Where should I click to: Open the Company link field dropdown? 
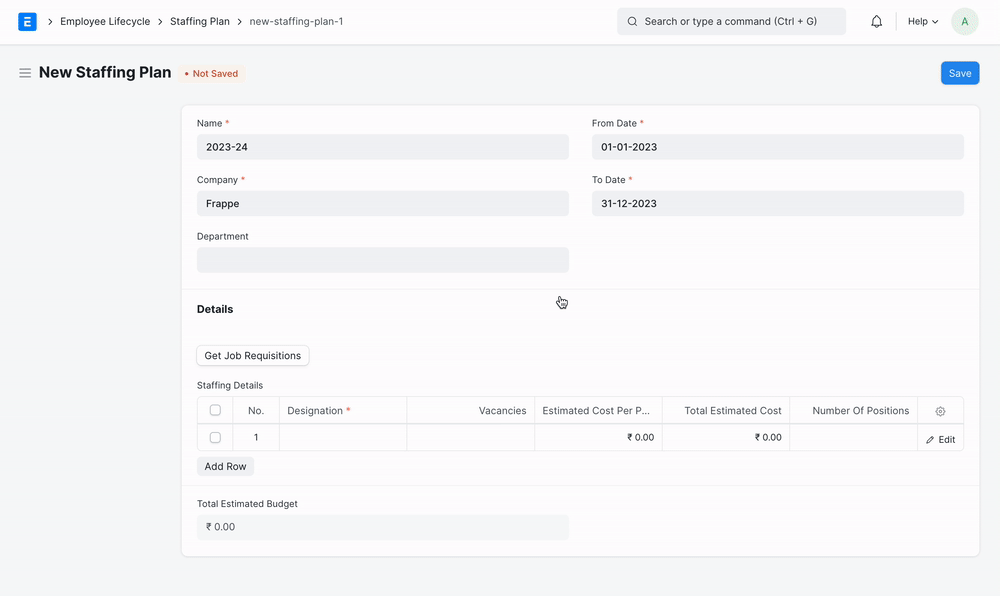click(382, 204)
